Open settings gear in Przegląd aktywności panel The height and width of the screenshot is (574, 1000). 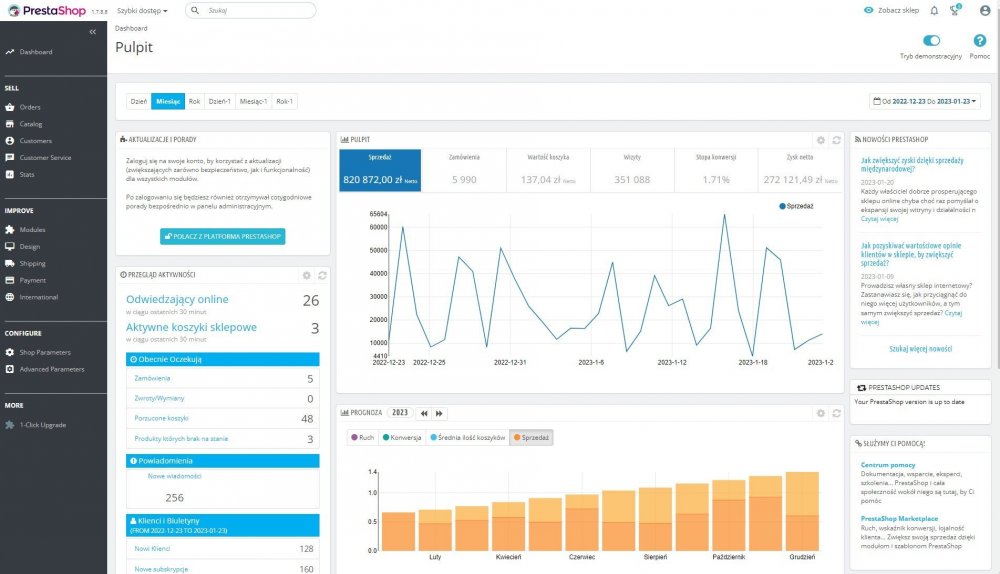click(307, 275)
